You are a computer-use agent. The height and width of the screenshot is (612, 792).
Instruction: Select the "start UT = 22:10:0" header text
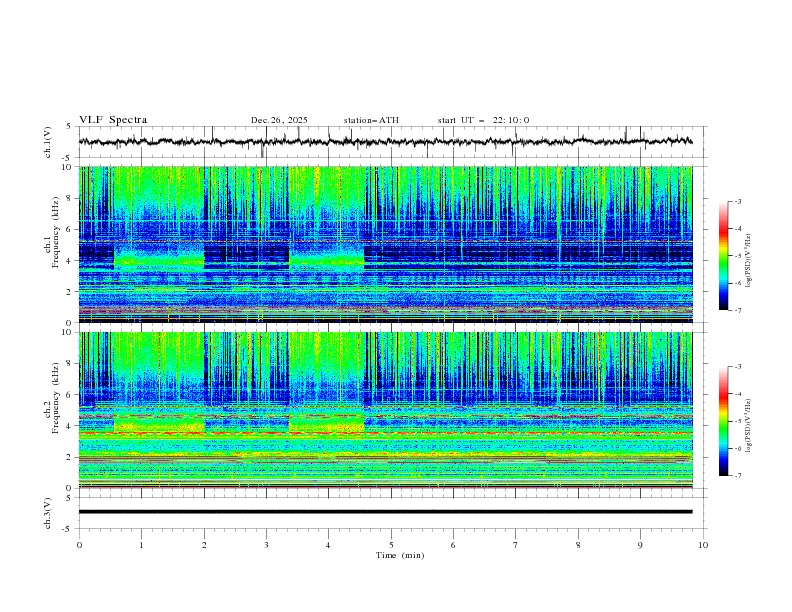(x=483, y=120)
